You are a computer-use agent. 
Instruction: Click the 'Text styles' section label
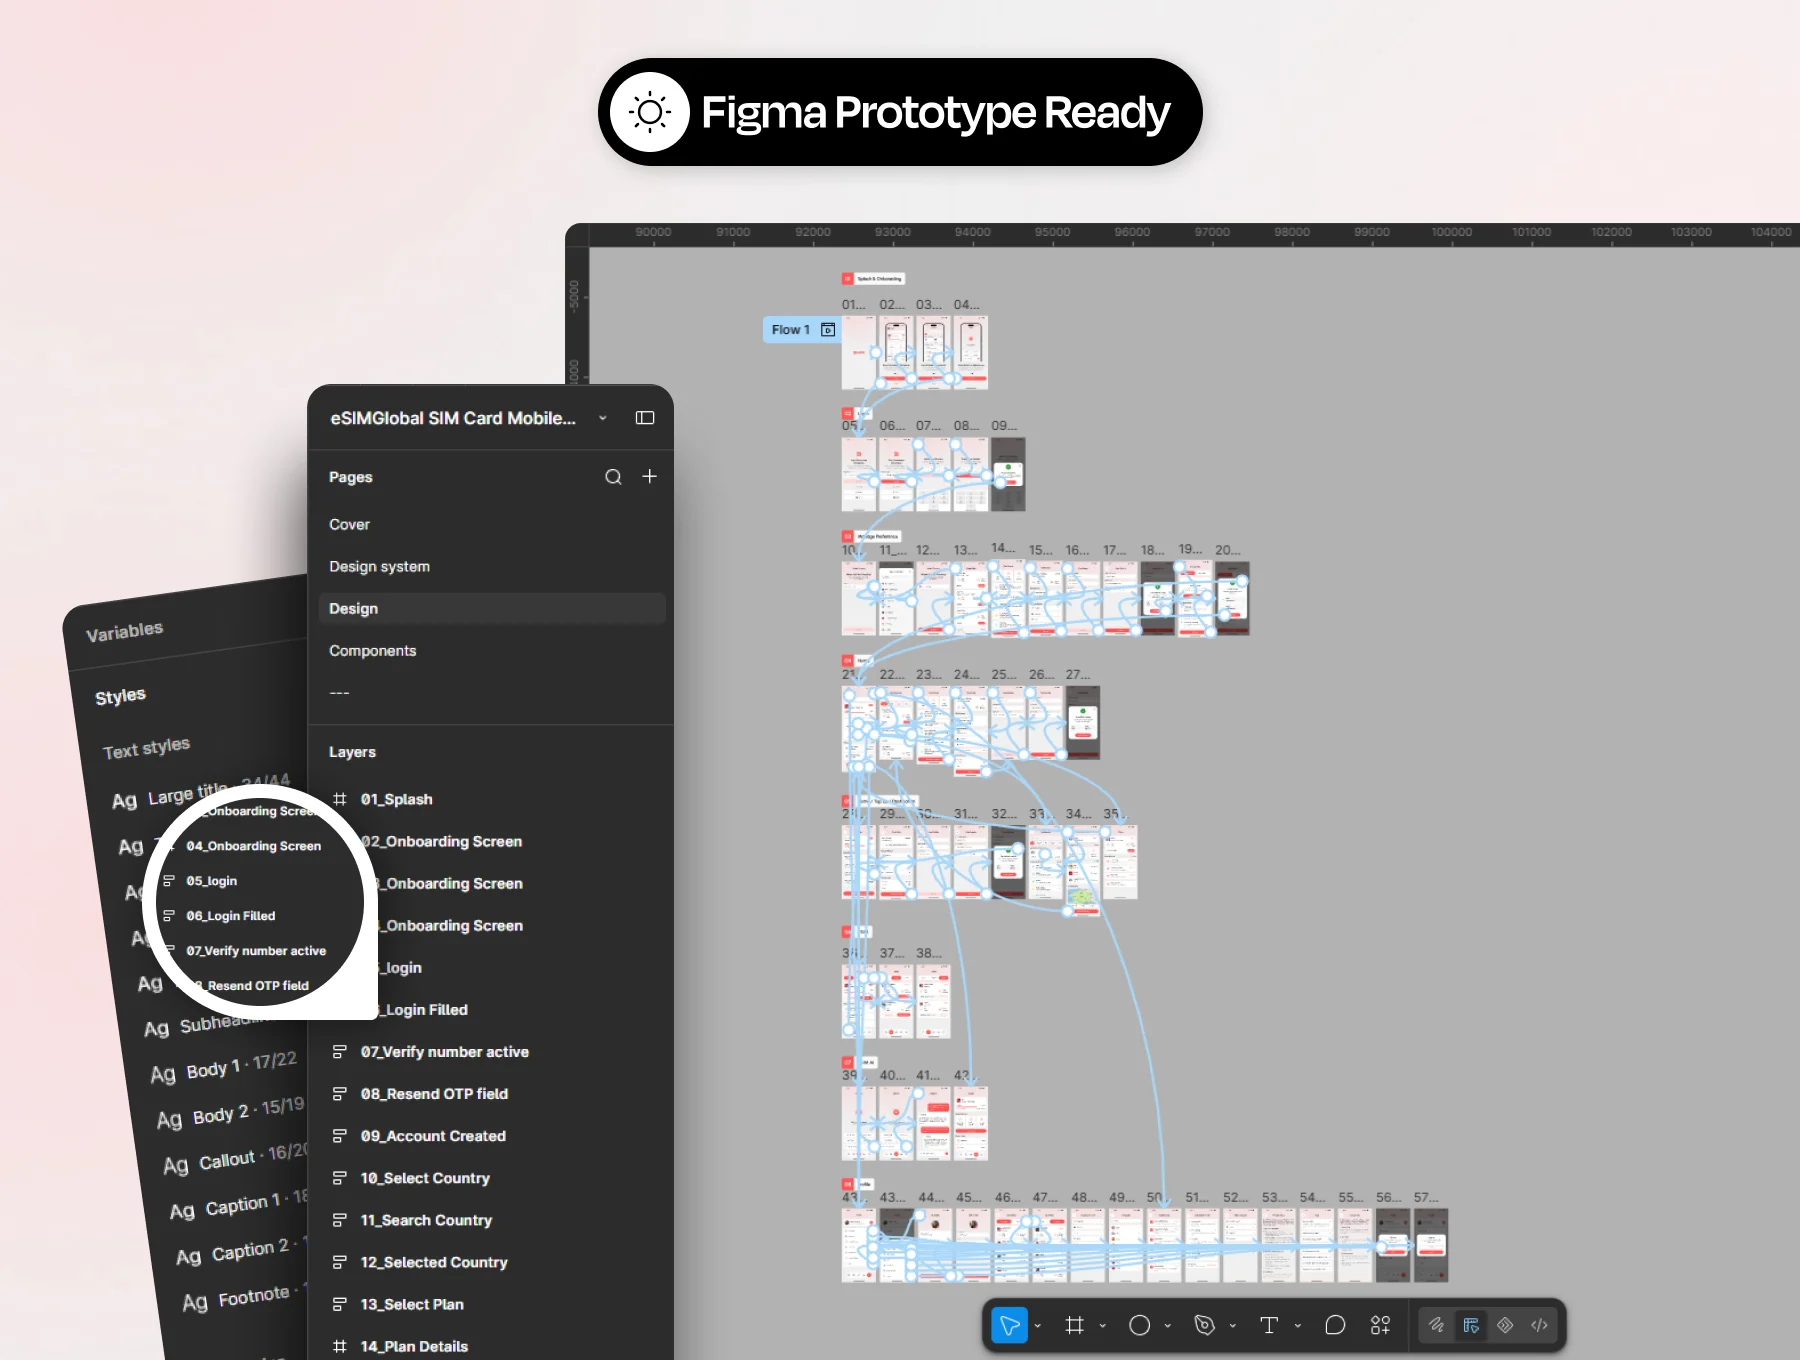(x=146, y=748)
